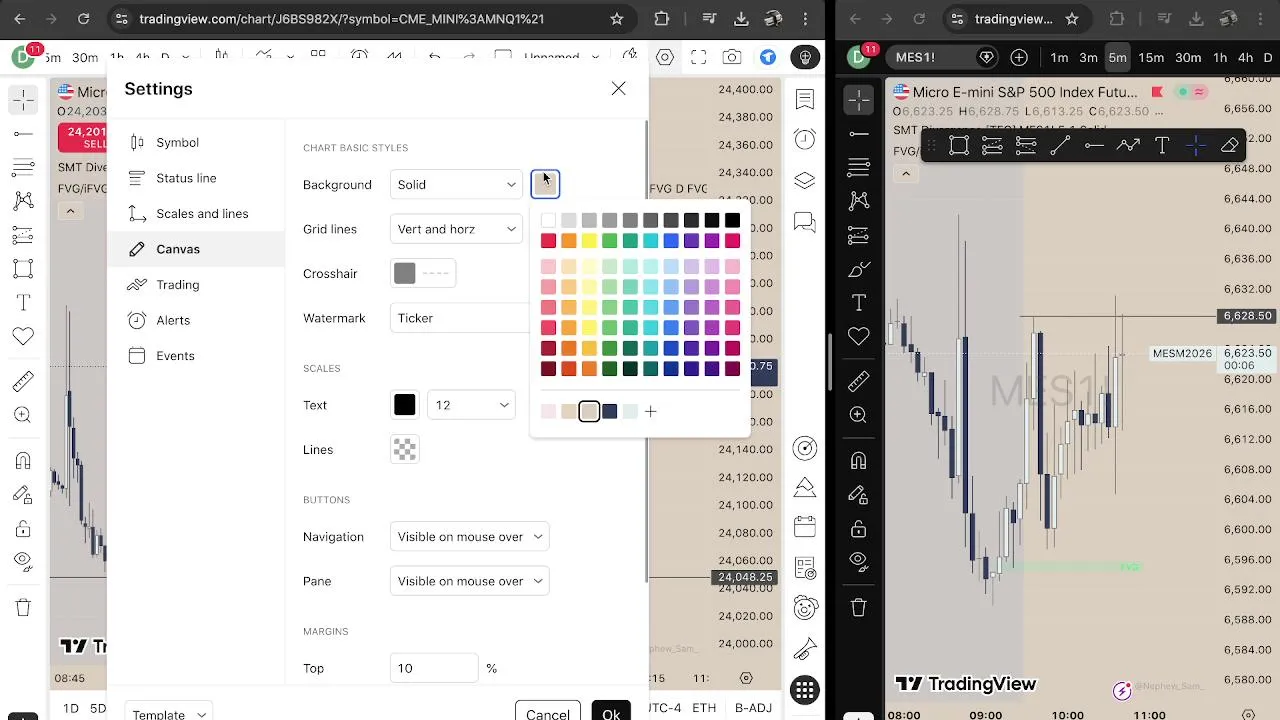Pick the text tool in floating toolbar
This screenshot has height=720, width=1280.
[x=1162, y=146]
